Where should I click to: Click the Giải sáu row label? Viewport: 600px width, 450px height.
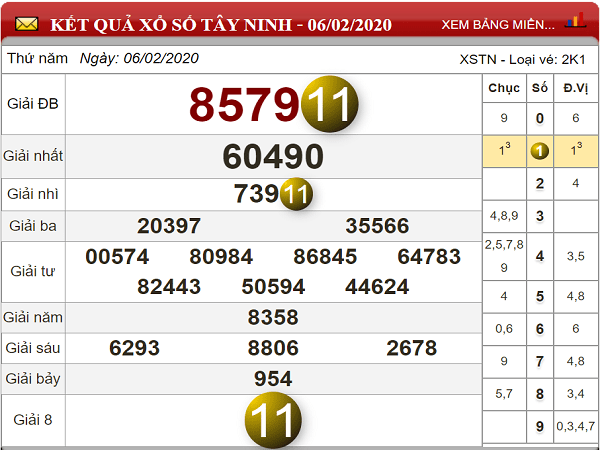coord(33,348)
